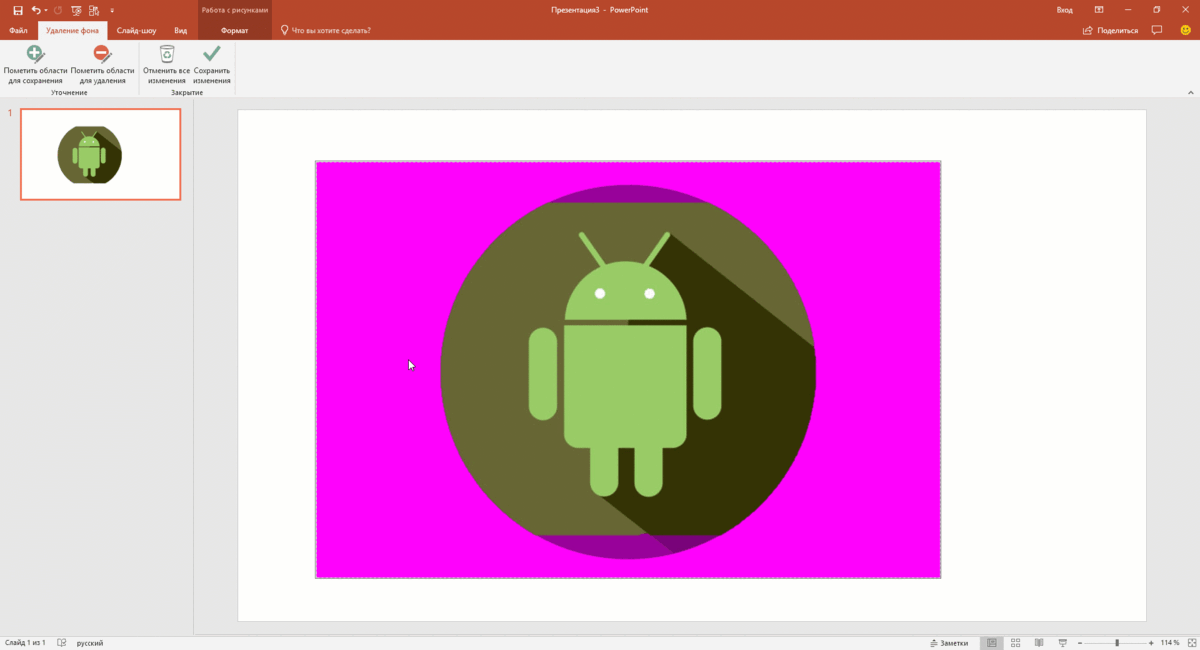Click the 114 % zoom level
The width and height of the screenshot is (1200, 650).
pos(1170,643)
